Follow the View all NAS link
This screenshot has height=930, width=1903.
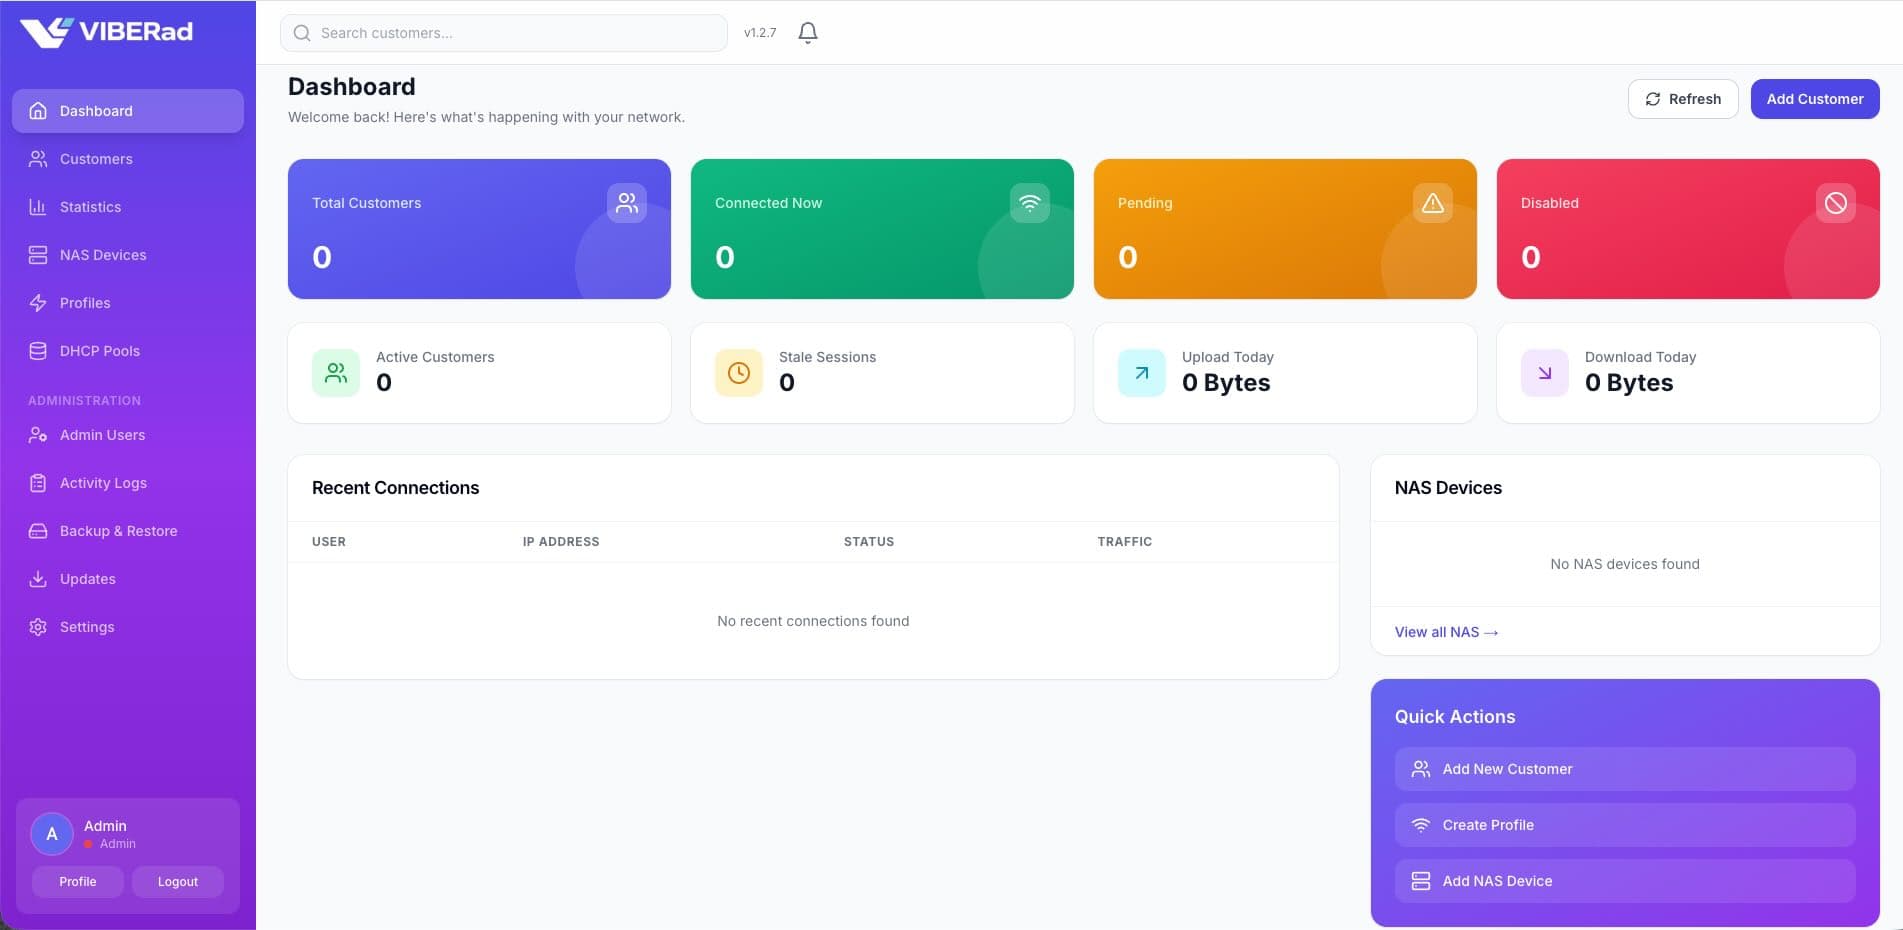(1445, 631)
